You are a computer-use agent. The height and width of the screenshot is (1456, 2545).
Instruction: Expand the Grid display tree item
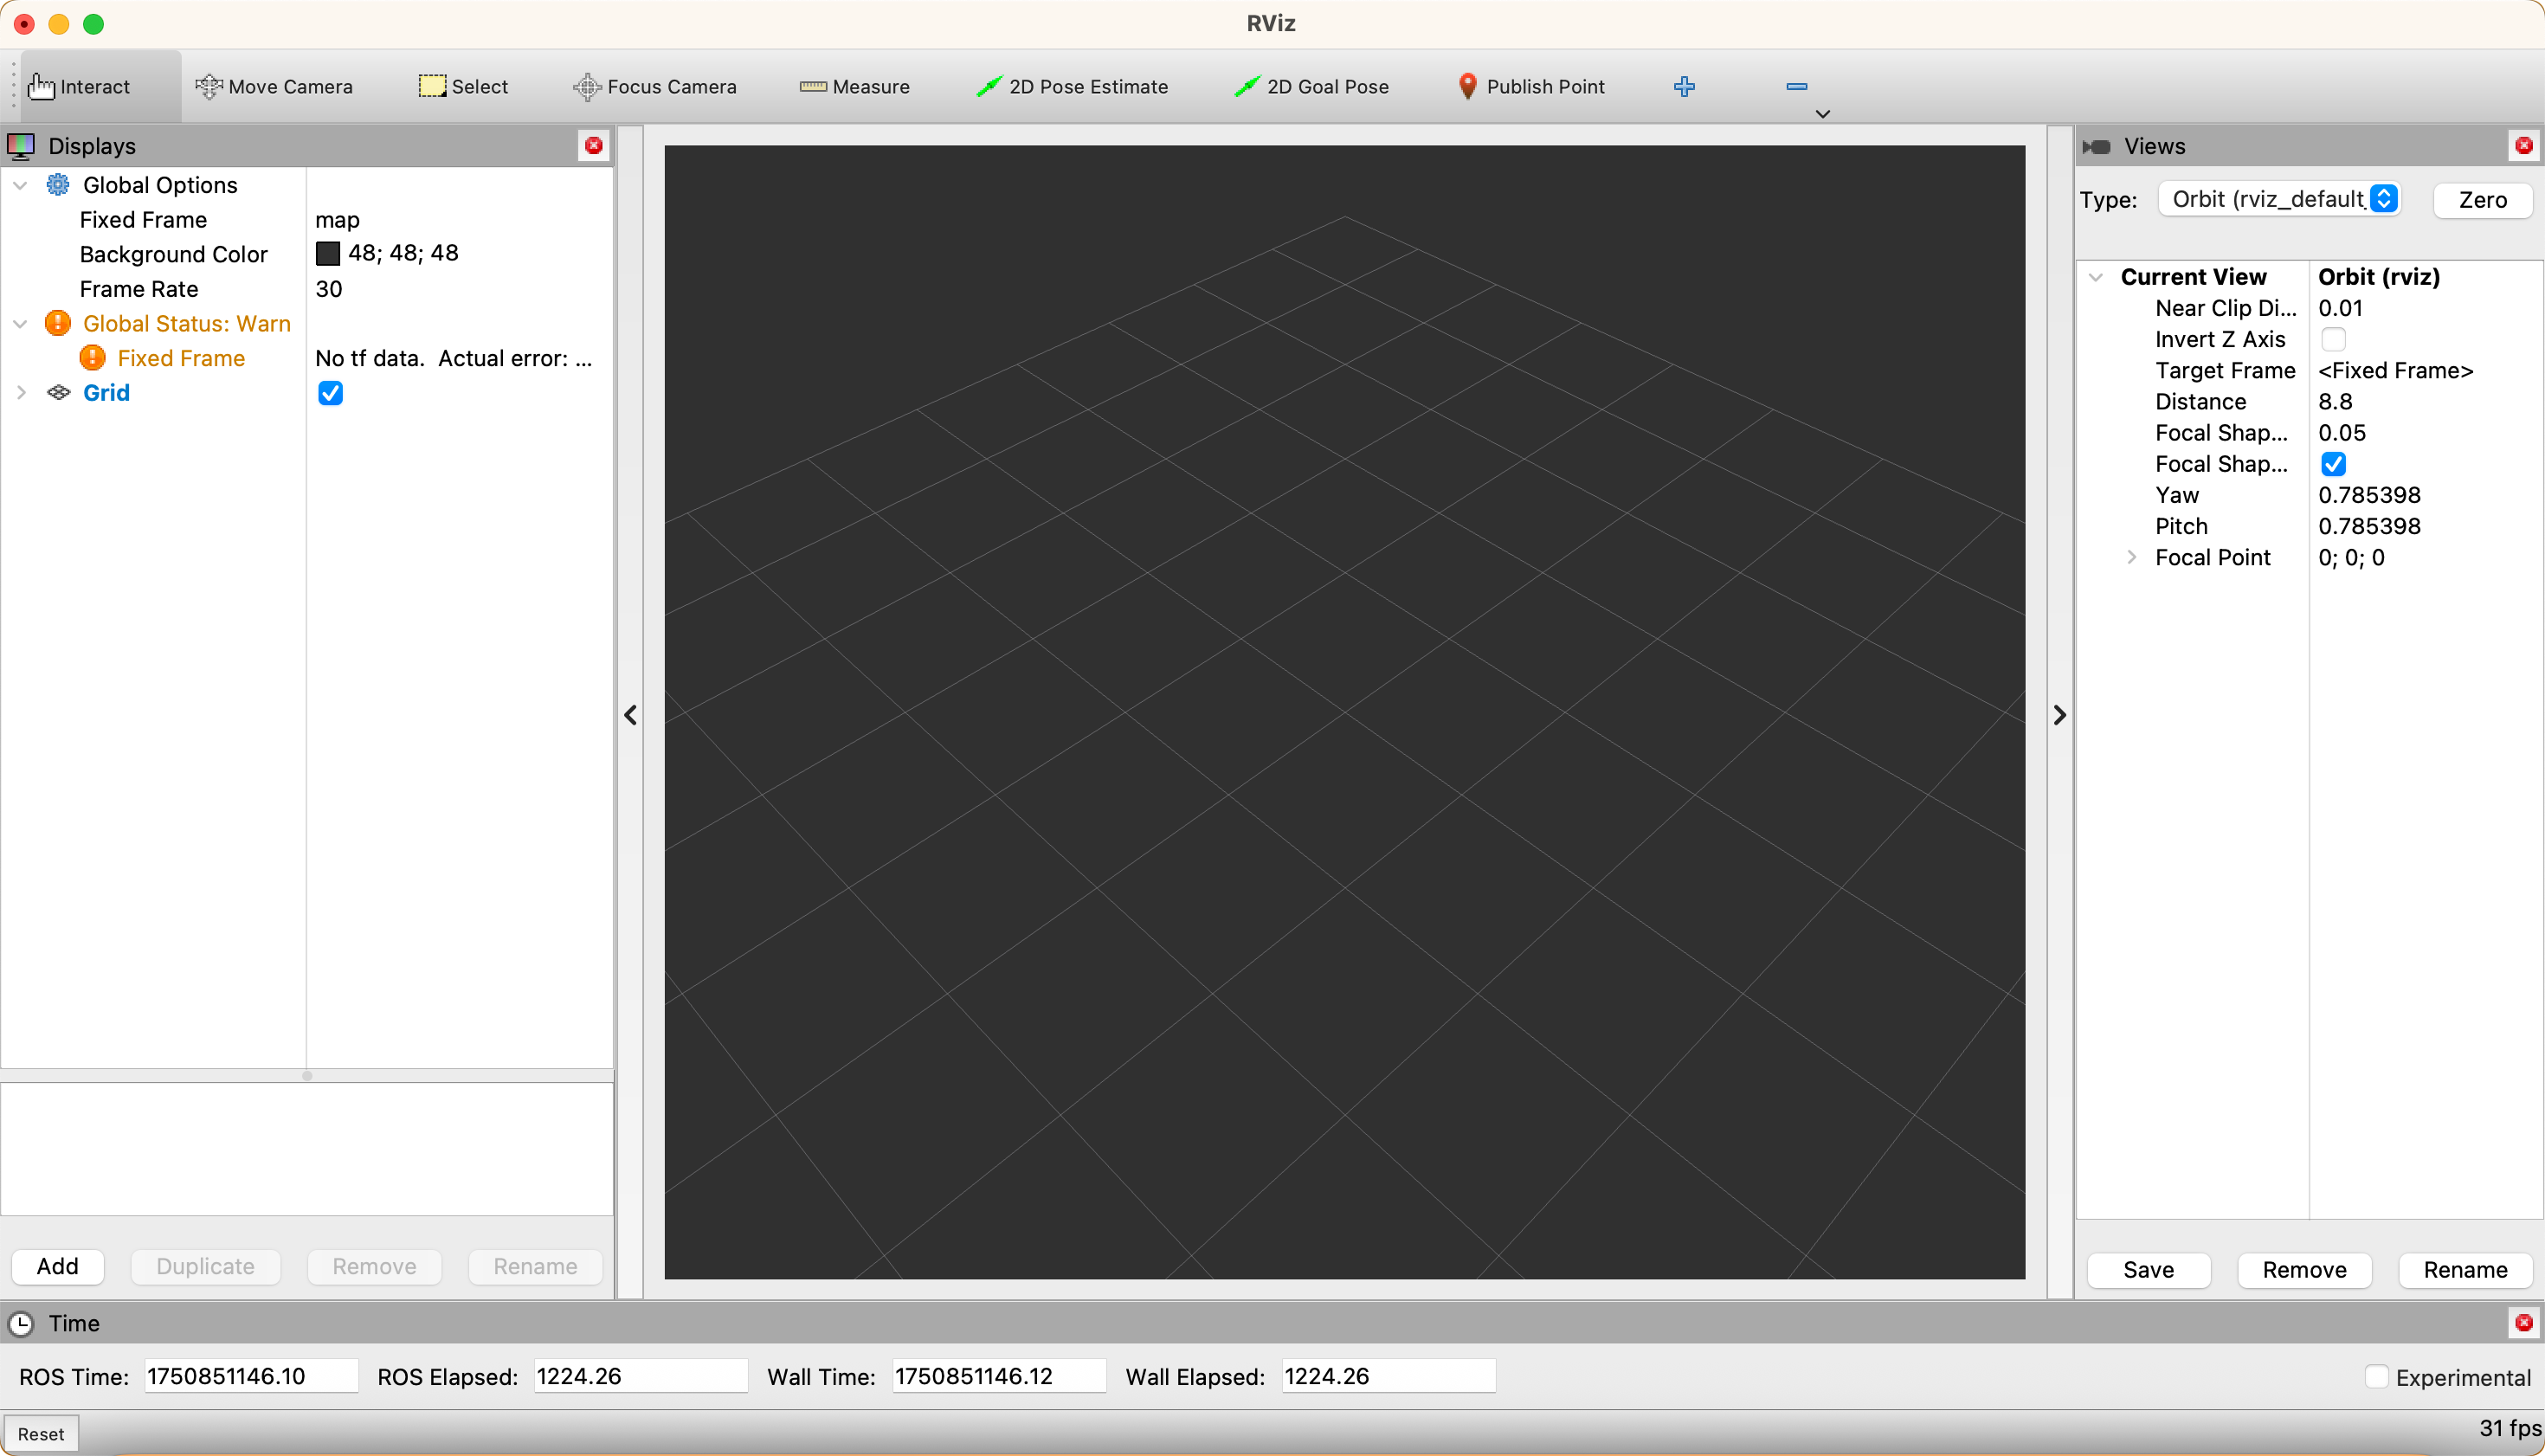[21, 393]
